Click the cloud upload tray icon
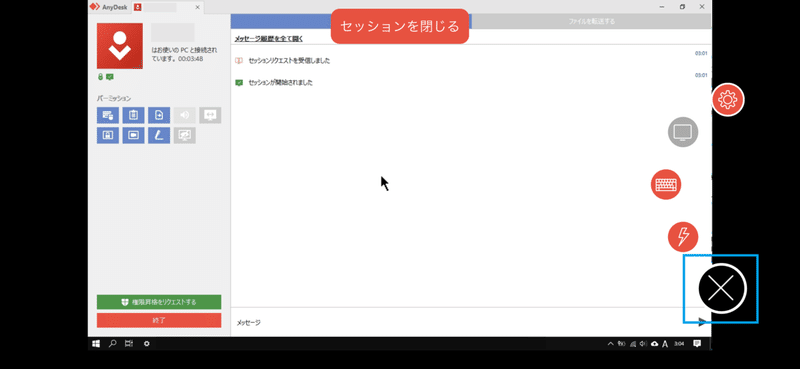The width and height of the screenshot is (800, 369). point(655,344)
